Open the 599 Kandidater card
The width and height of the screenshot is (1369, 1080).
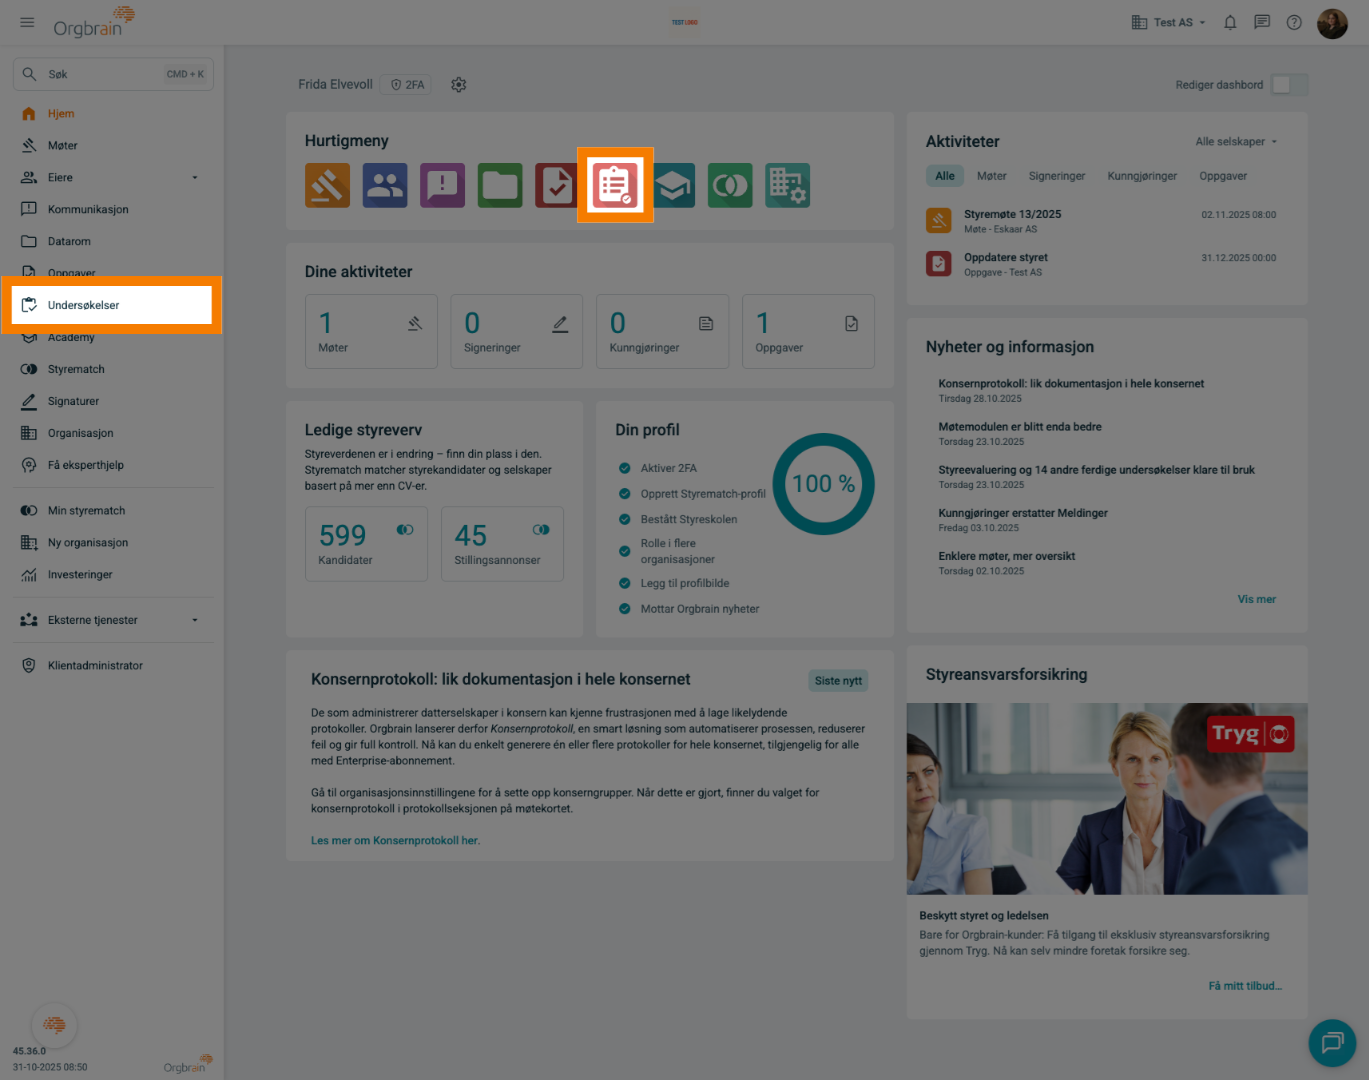tap(366, 544)
